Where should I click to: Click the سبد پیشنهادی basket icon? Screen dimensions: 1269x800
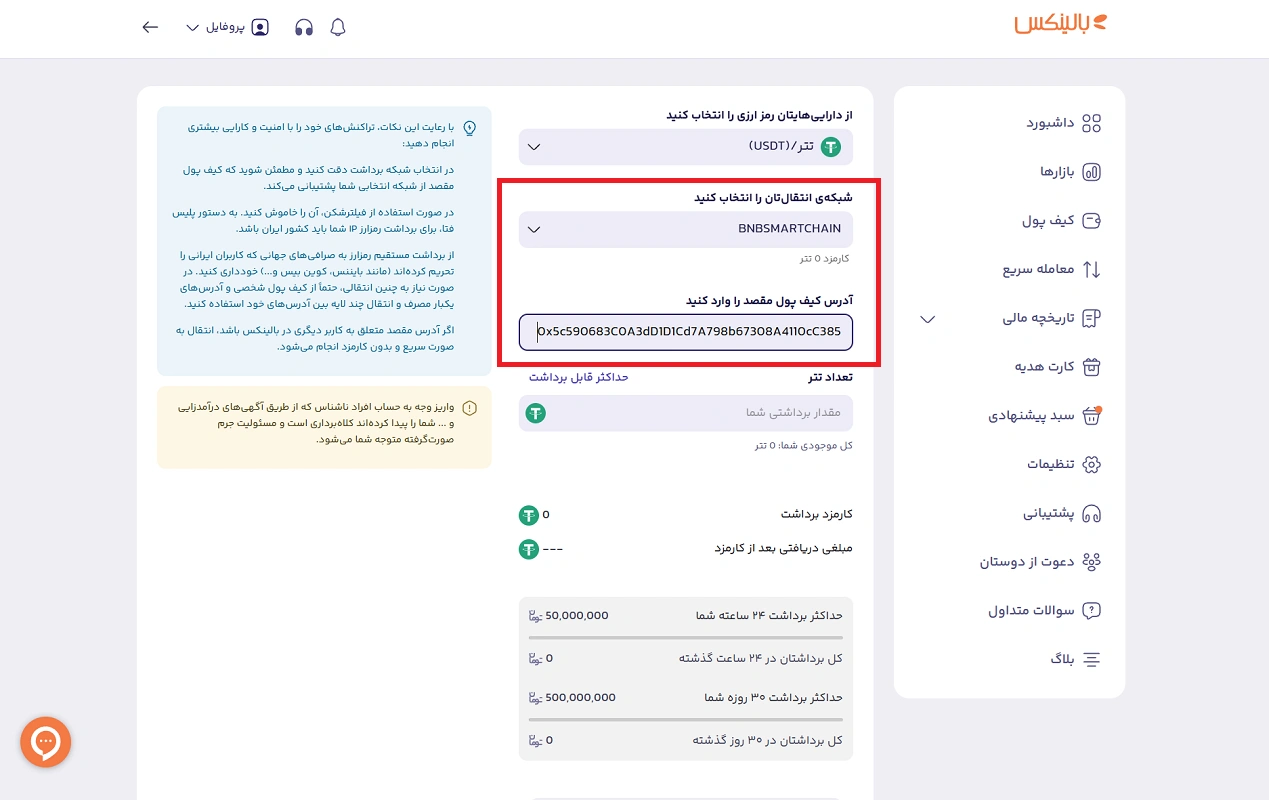pyautogui.click(x=1091, y=415)
